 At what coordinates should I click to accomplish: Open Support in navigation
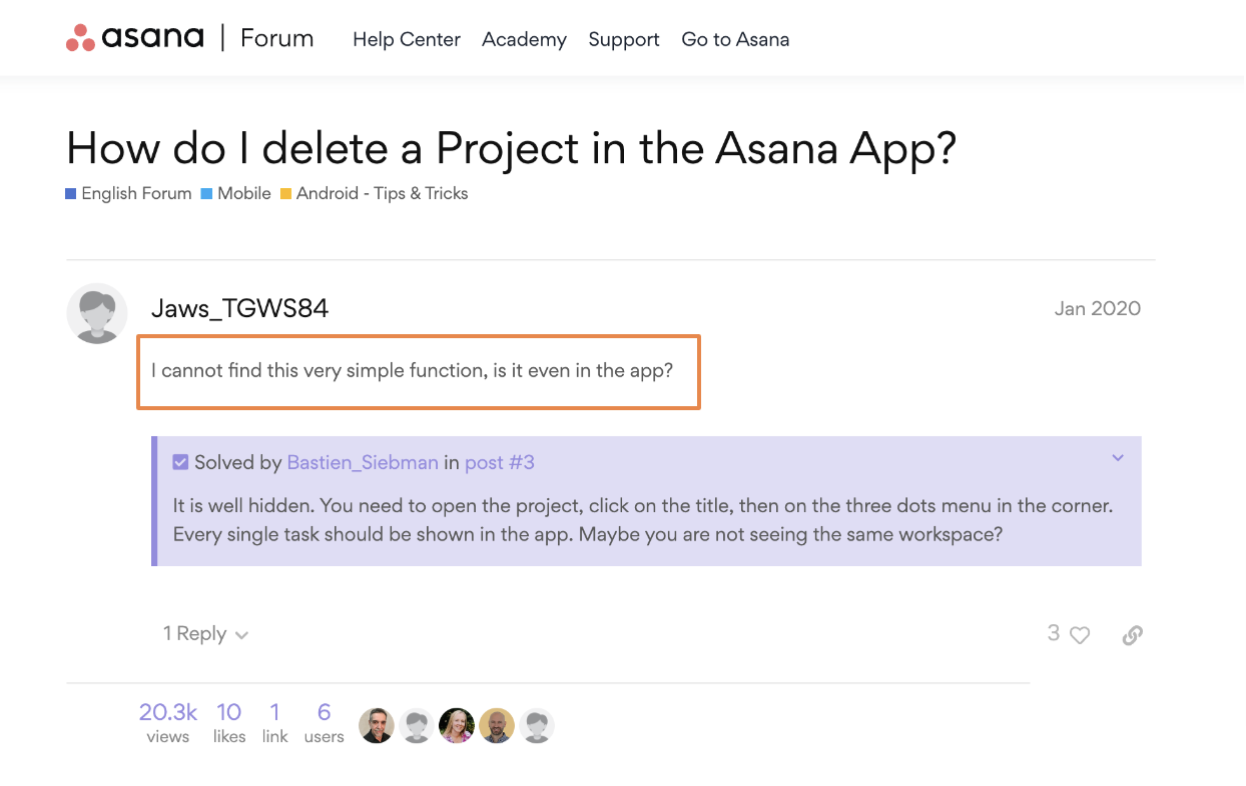click(624, 40)
